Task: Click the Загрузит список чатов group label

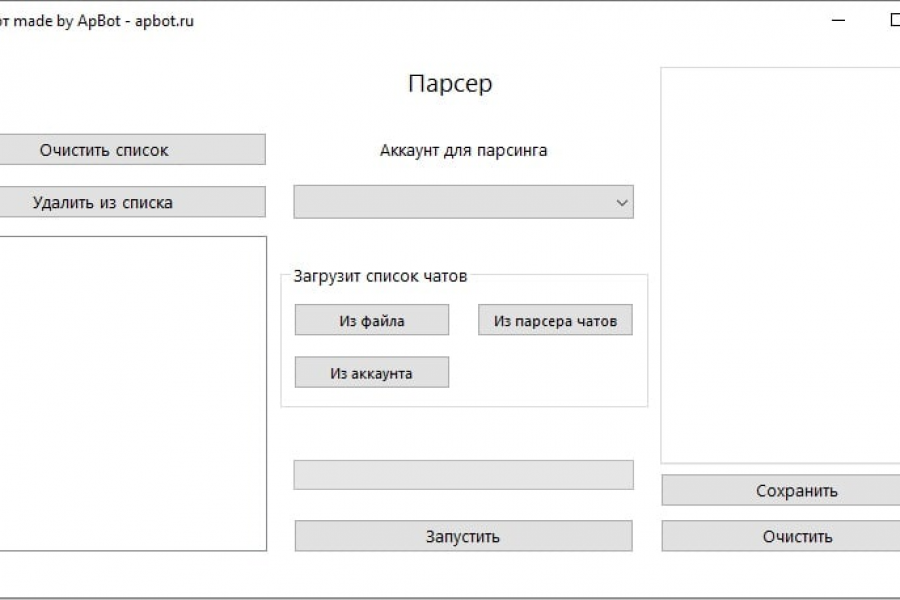Action: point(380,276)
